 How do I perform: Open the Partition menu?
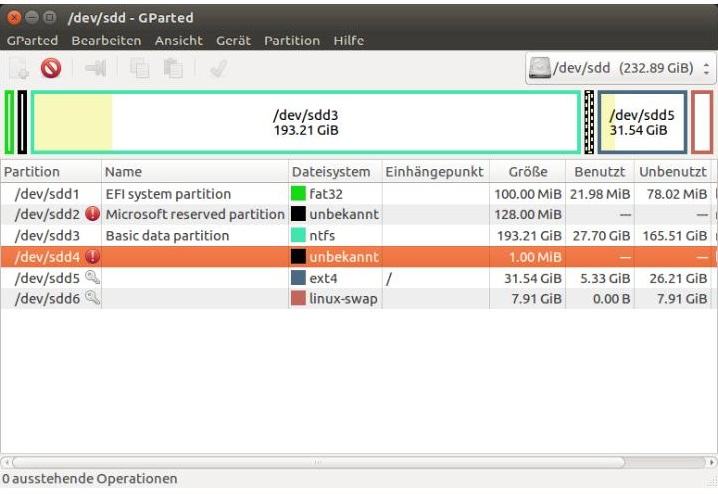[292, 41]
